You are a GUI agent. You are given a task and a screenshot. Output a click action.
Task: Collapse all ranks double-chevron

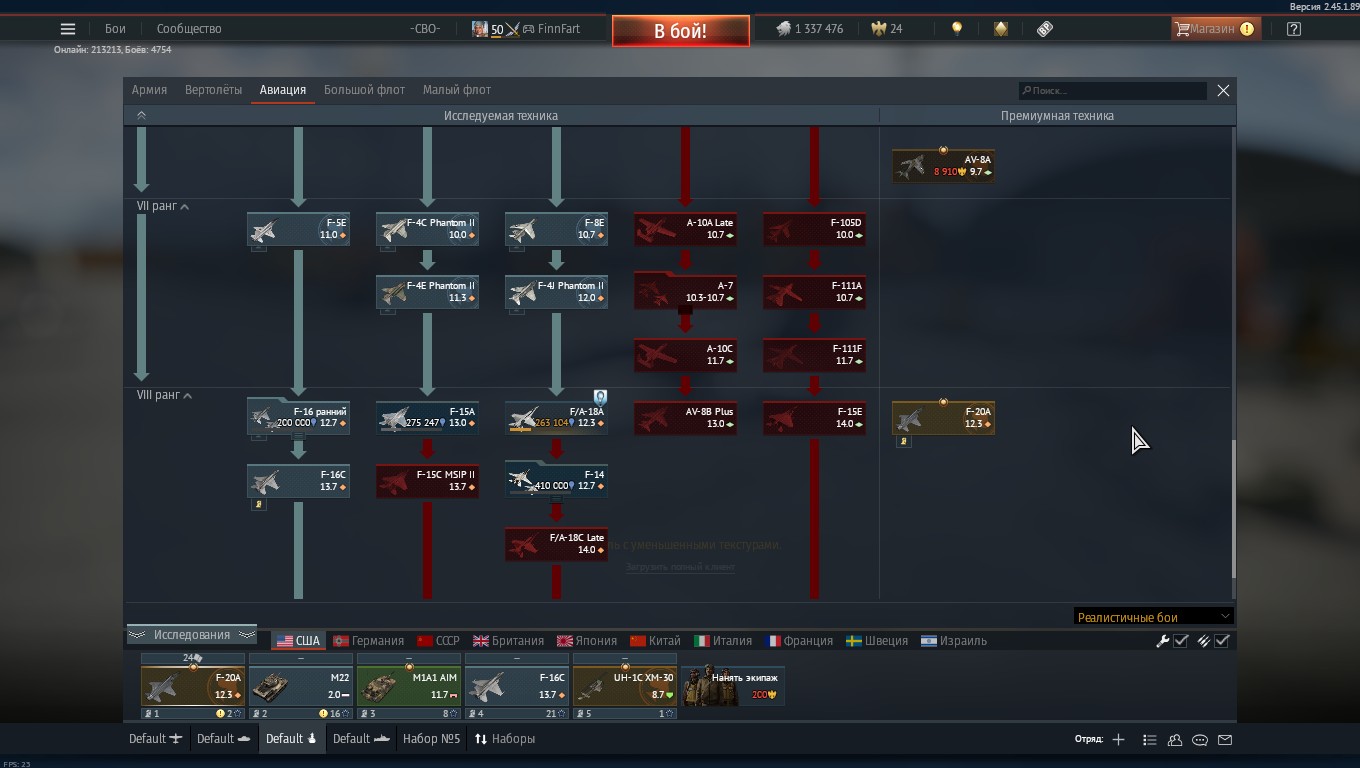pyautogui.click(x=141, y=115)
